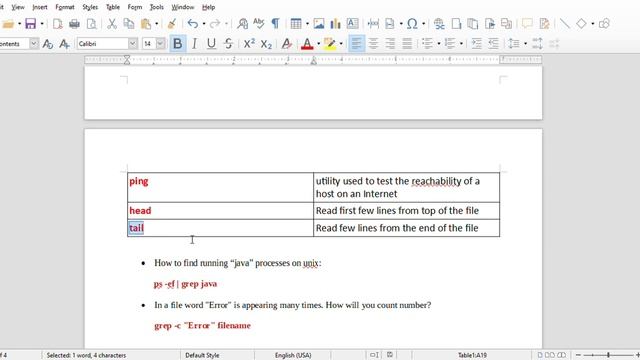
Task: Set Align Right paragraph alignment
Action: point(390,44)
